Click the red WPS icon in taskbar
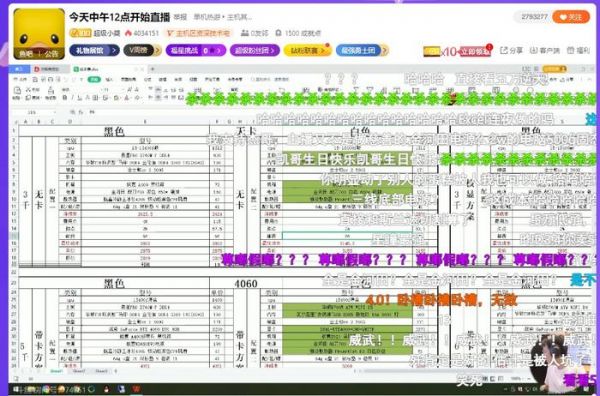Viewport: 600px width, 396px height. tap(136, 389)
